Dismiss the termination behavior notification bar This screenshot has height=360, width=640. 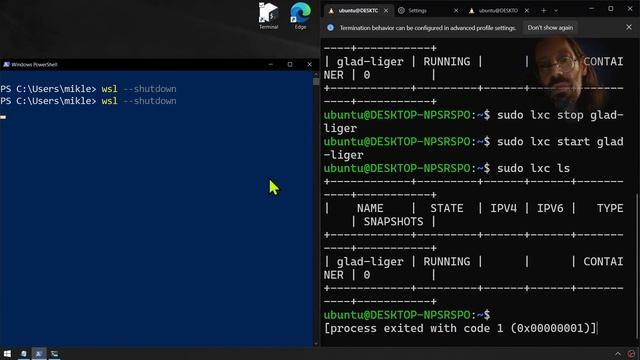[x=629, y=27]
